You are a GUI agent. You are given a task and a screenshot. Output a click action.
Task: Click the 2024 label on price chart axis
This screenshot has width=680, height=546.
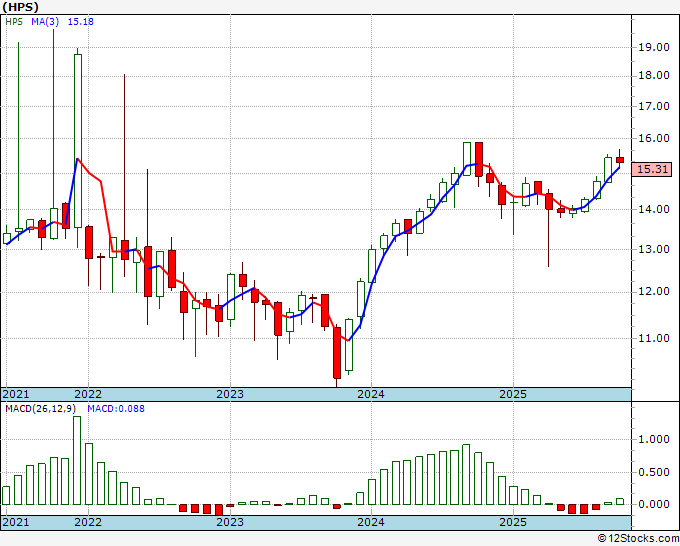(x=371, y=394)
